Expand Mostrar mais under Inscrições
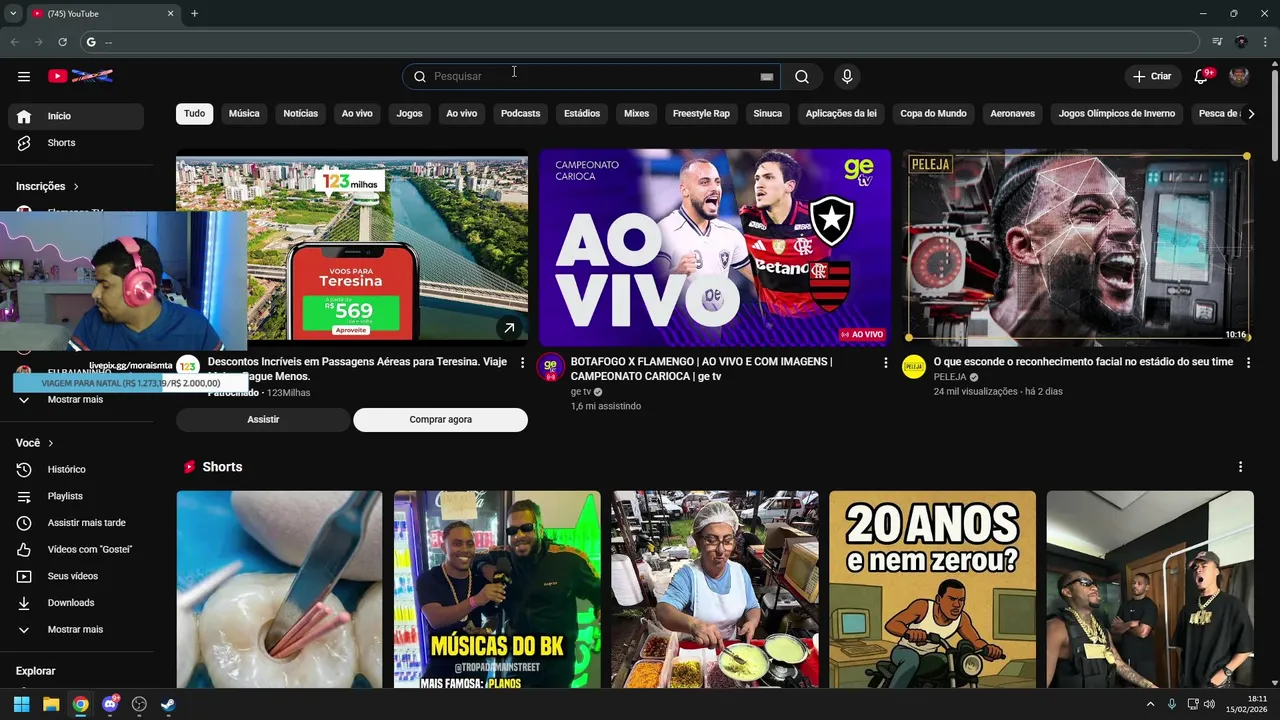This screenshot has width=1280, height=720. pyautogui.click(x=76, y=399)
